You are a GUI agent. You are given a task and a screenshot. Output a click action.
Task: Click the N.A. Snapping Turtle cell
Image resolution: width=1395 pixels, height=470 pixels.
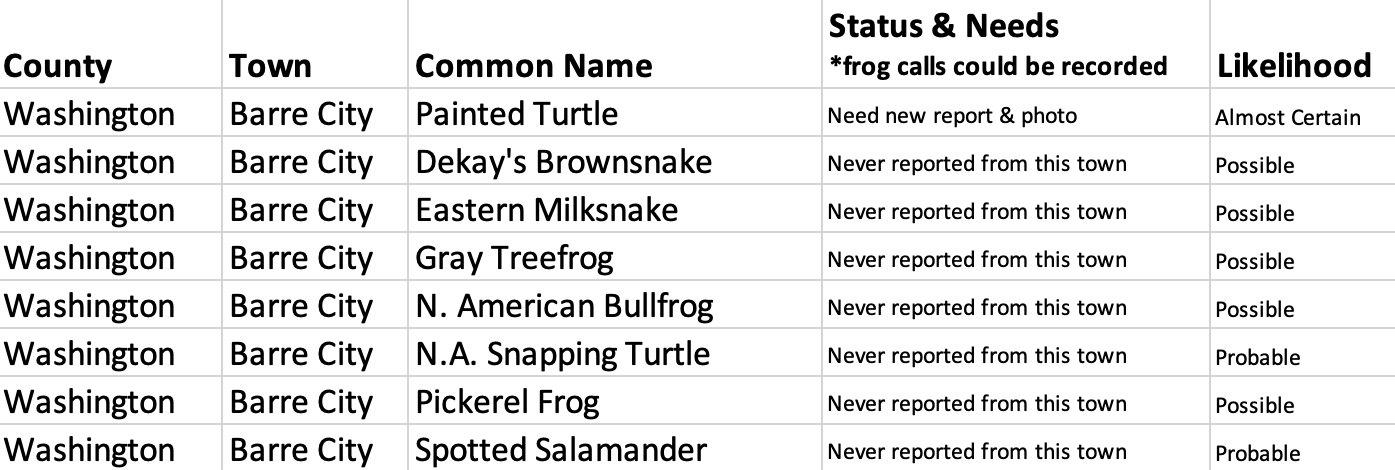562,354
